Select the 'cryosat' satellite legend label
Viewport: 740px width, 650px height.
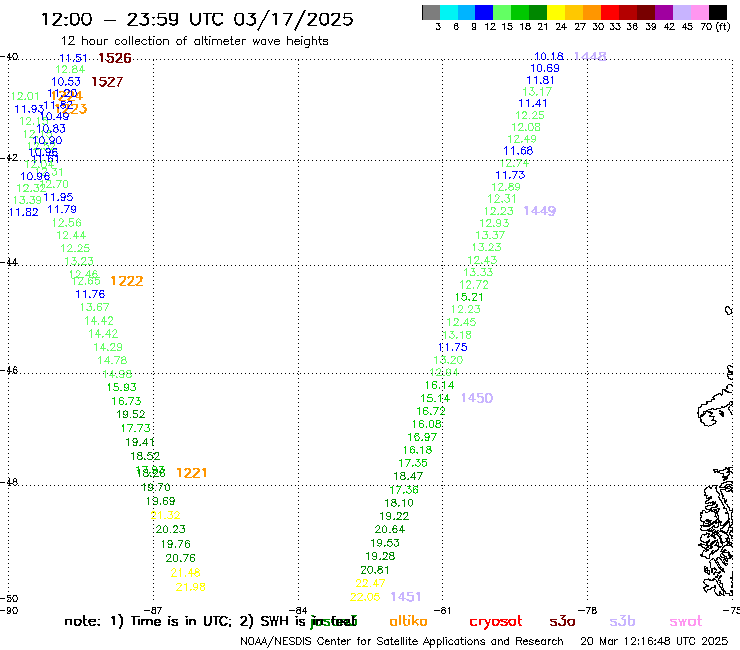(x=496, y=622)
